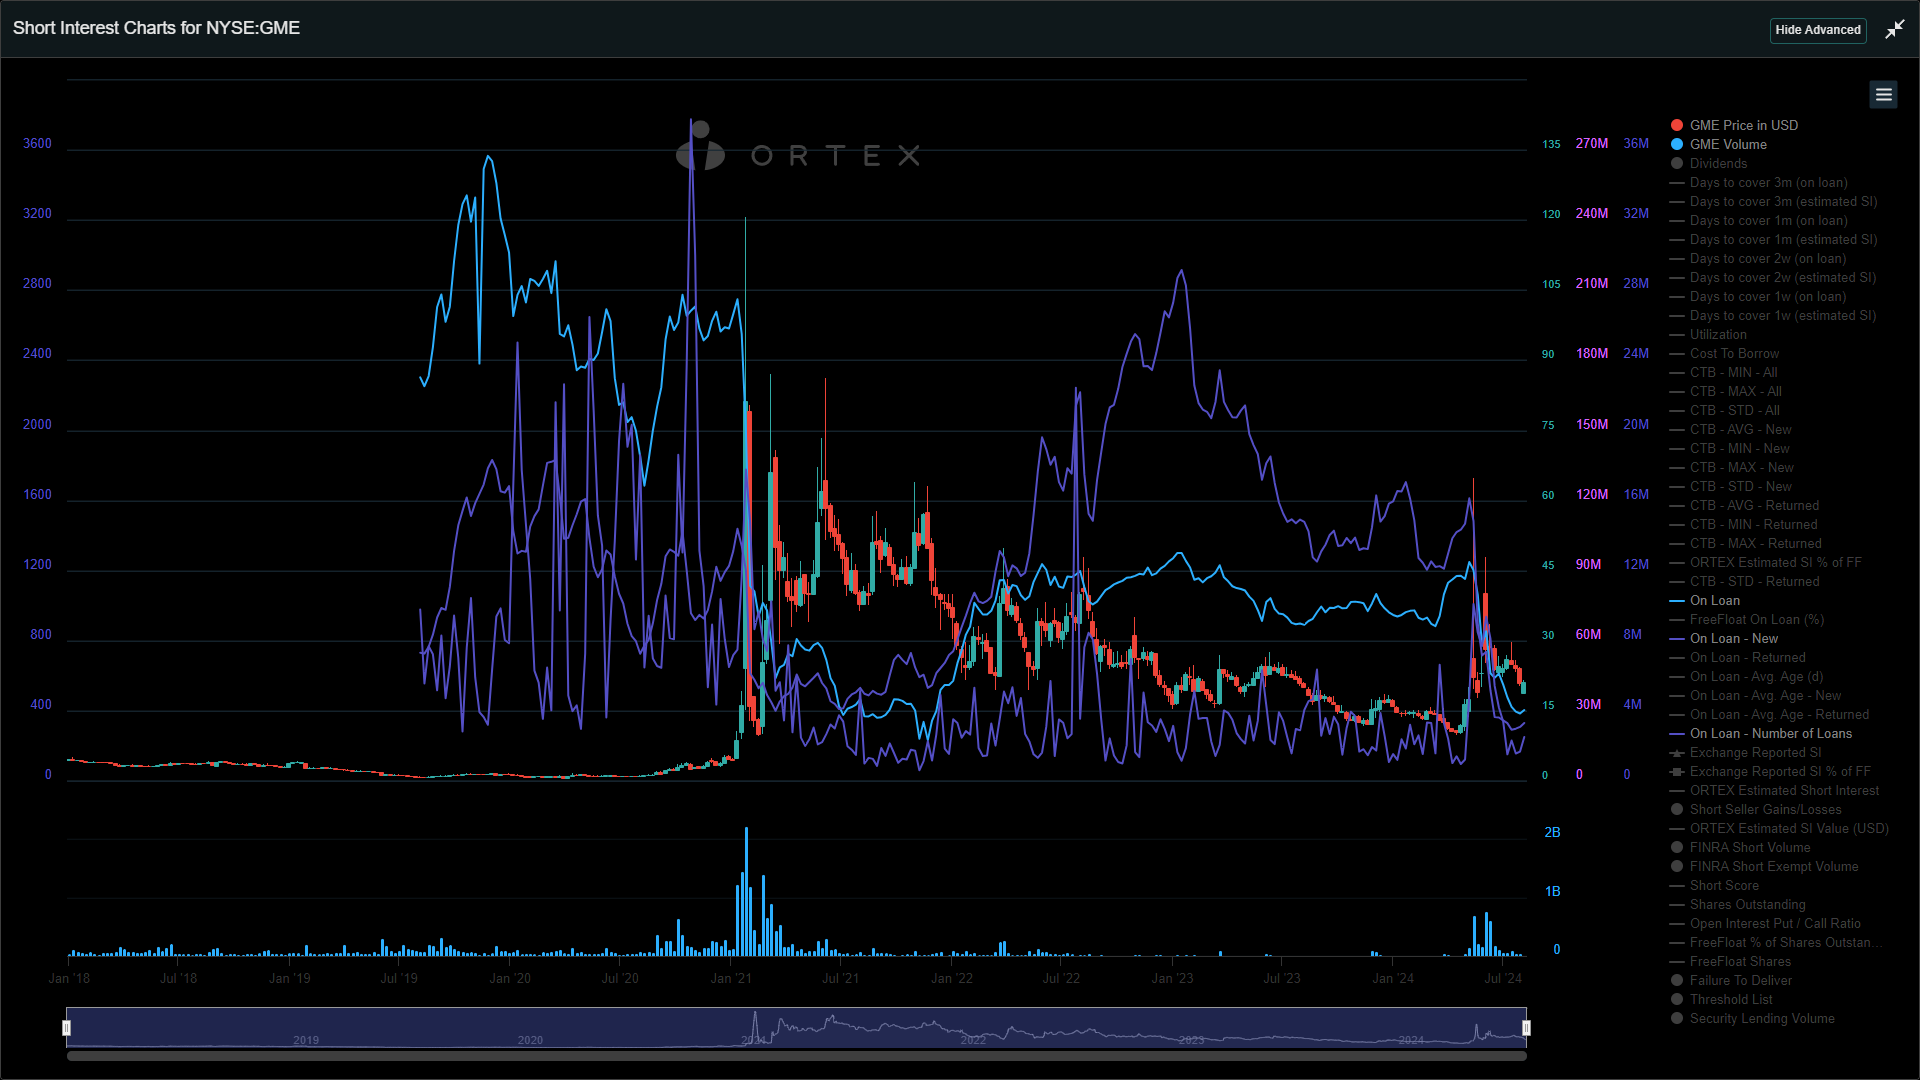Click the Security Lending Volume legend dot
The height and width of the screenshot is (1080, 1920).
click(1676, 1018)
